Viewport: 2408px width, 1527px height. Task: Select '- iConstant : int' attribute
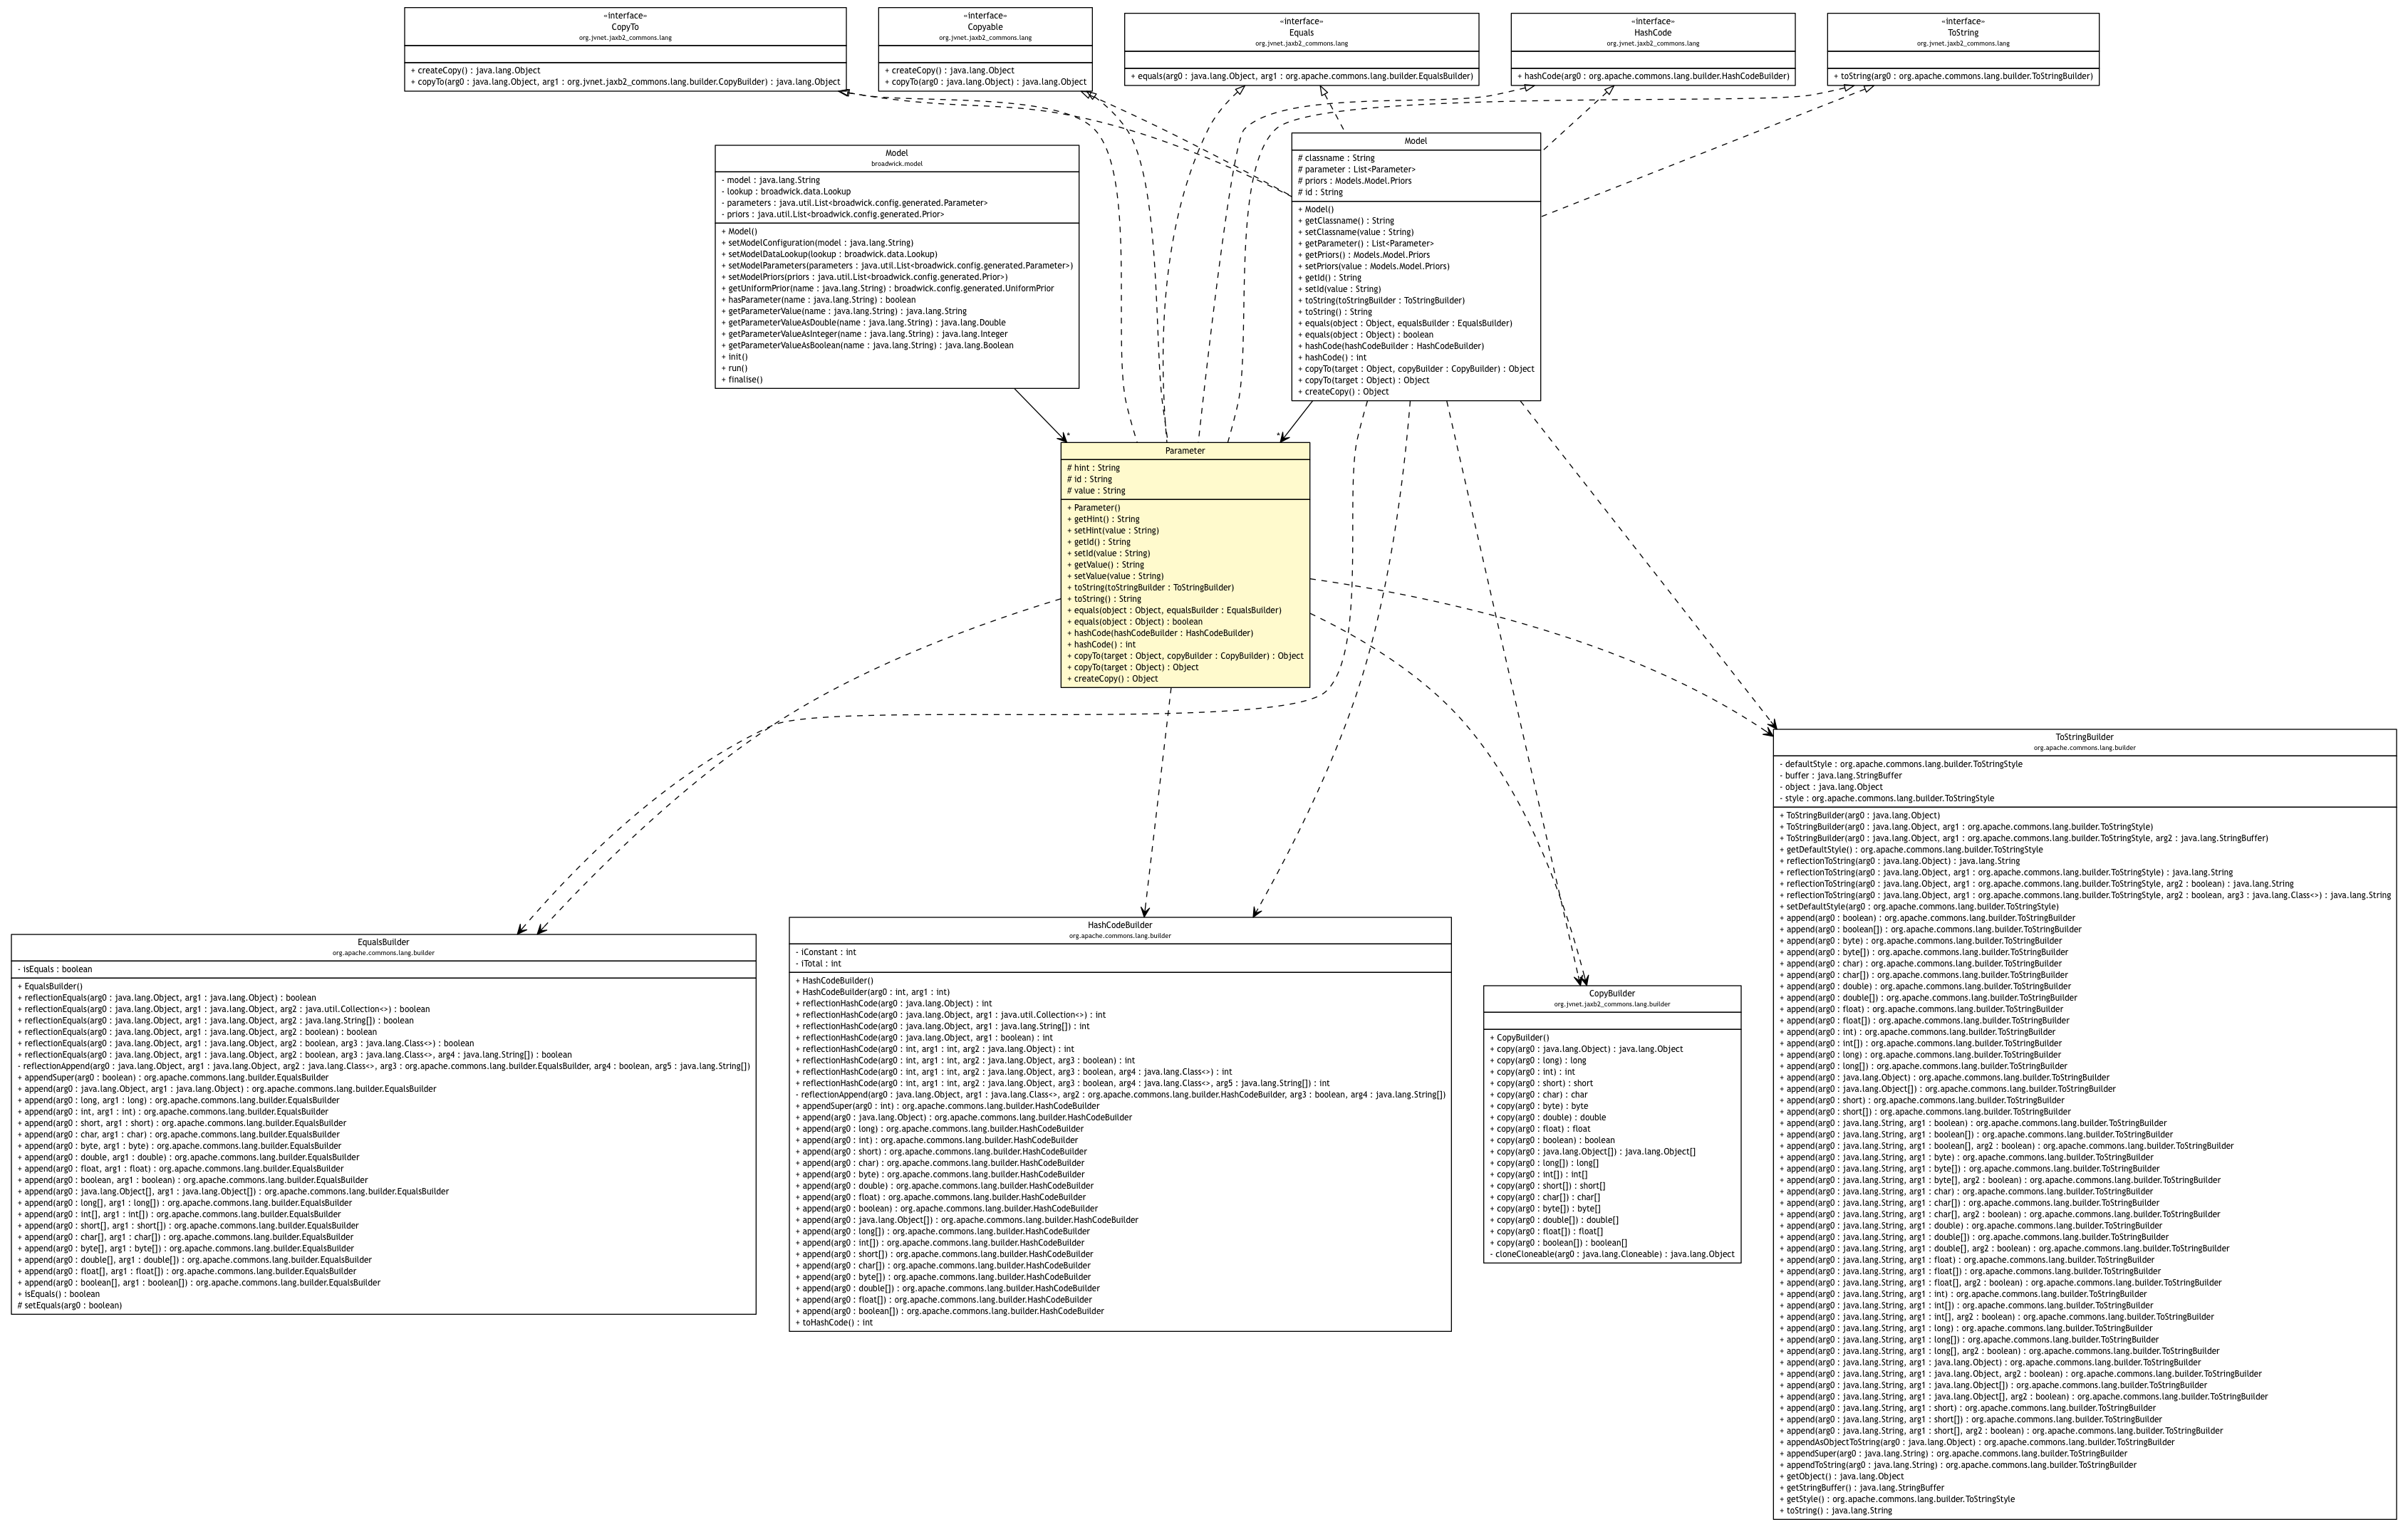(825, 953)
